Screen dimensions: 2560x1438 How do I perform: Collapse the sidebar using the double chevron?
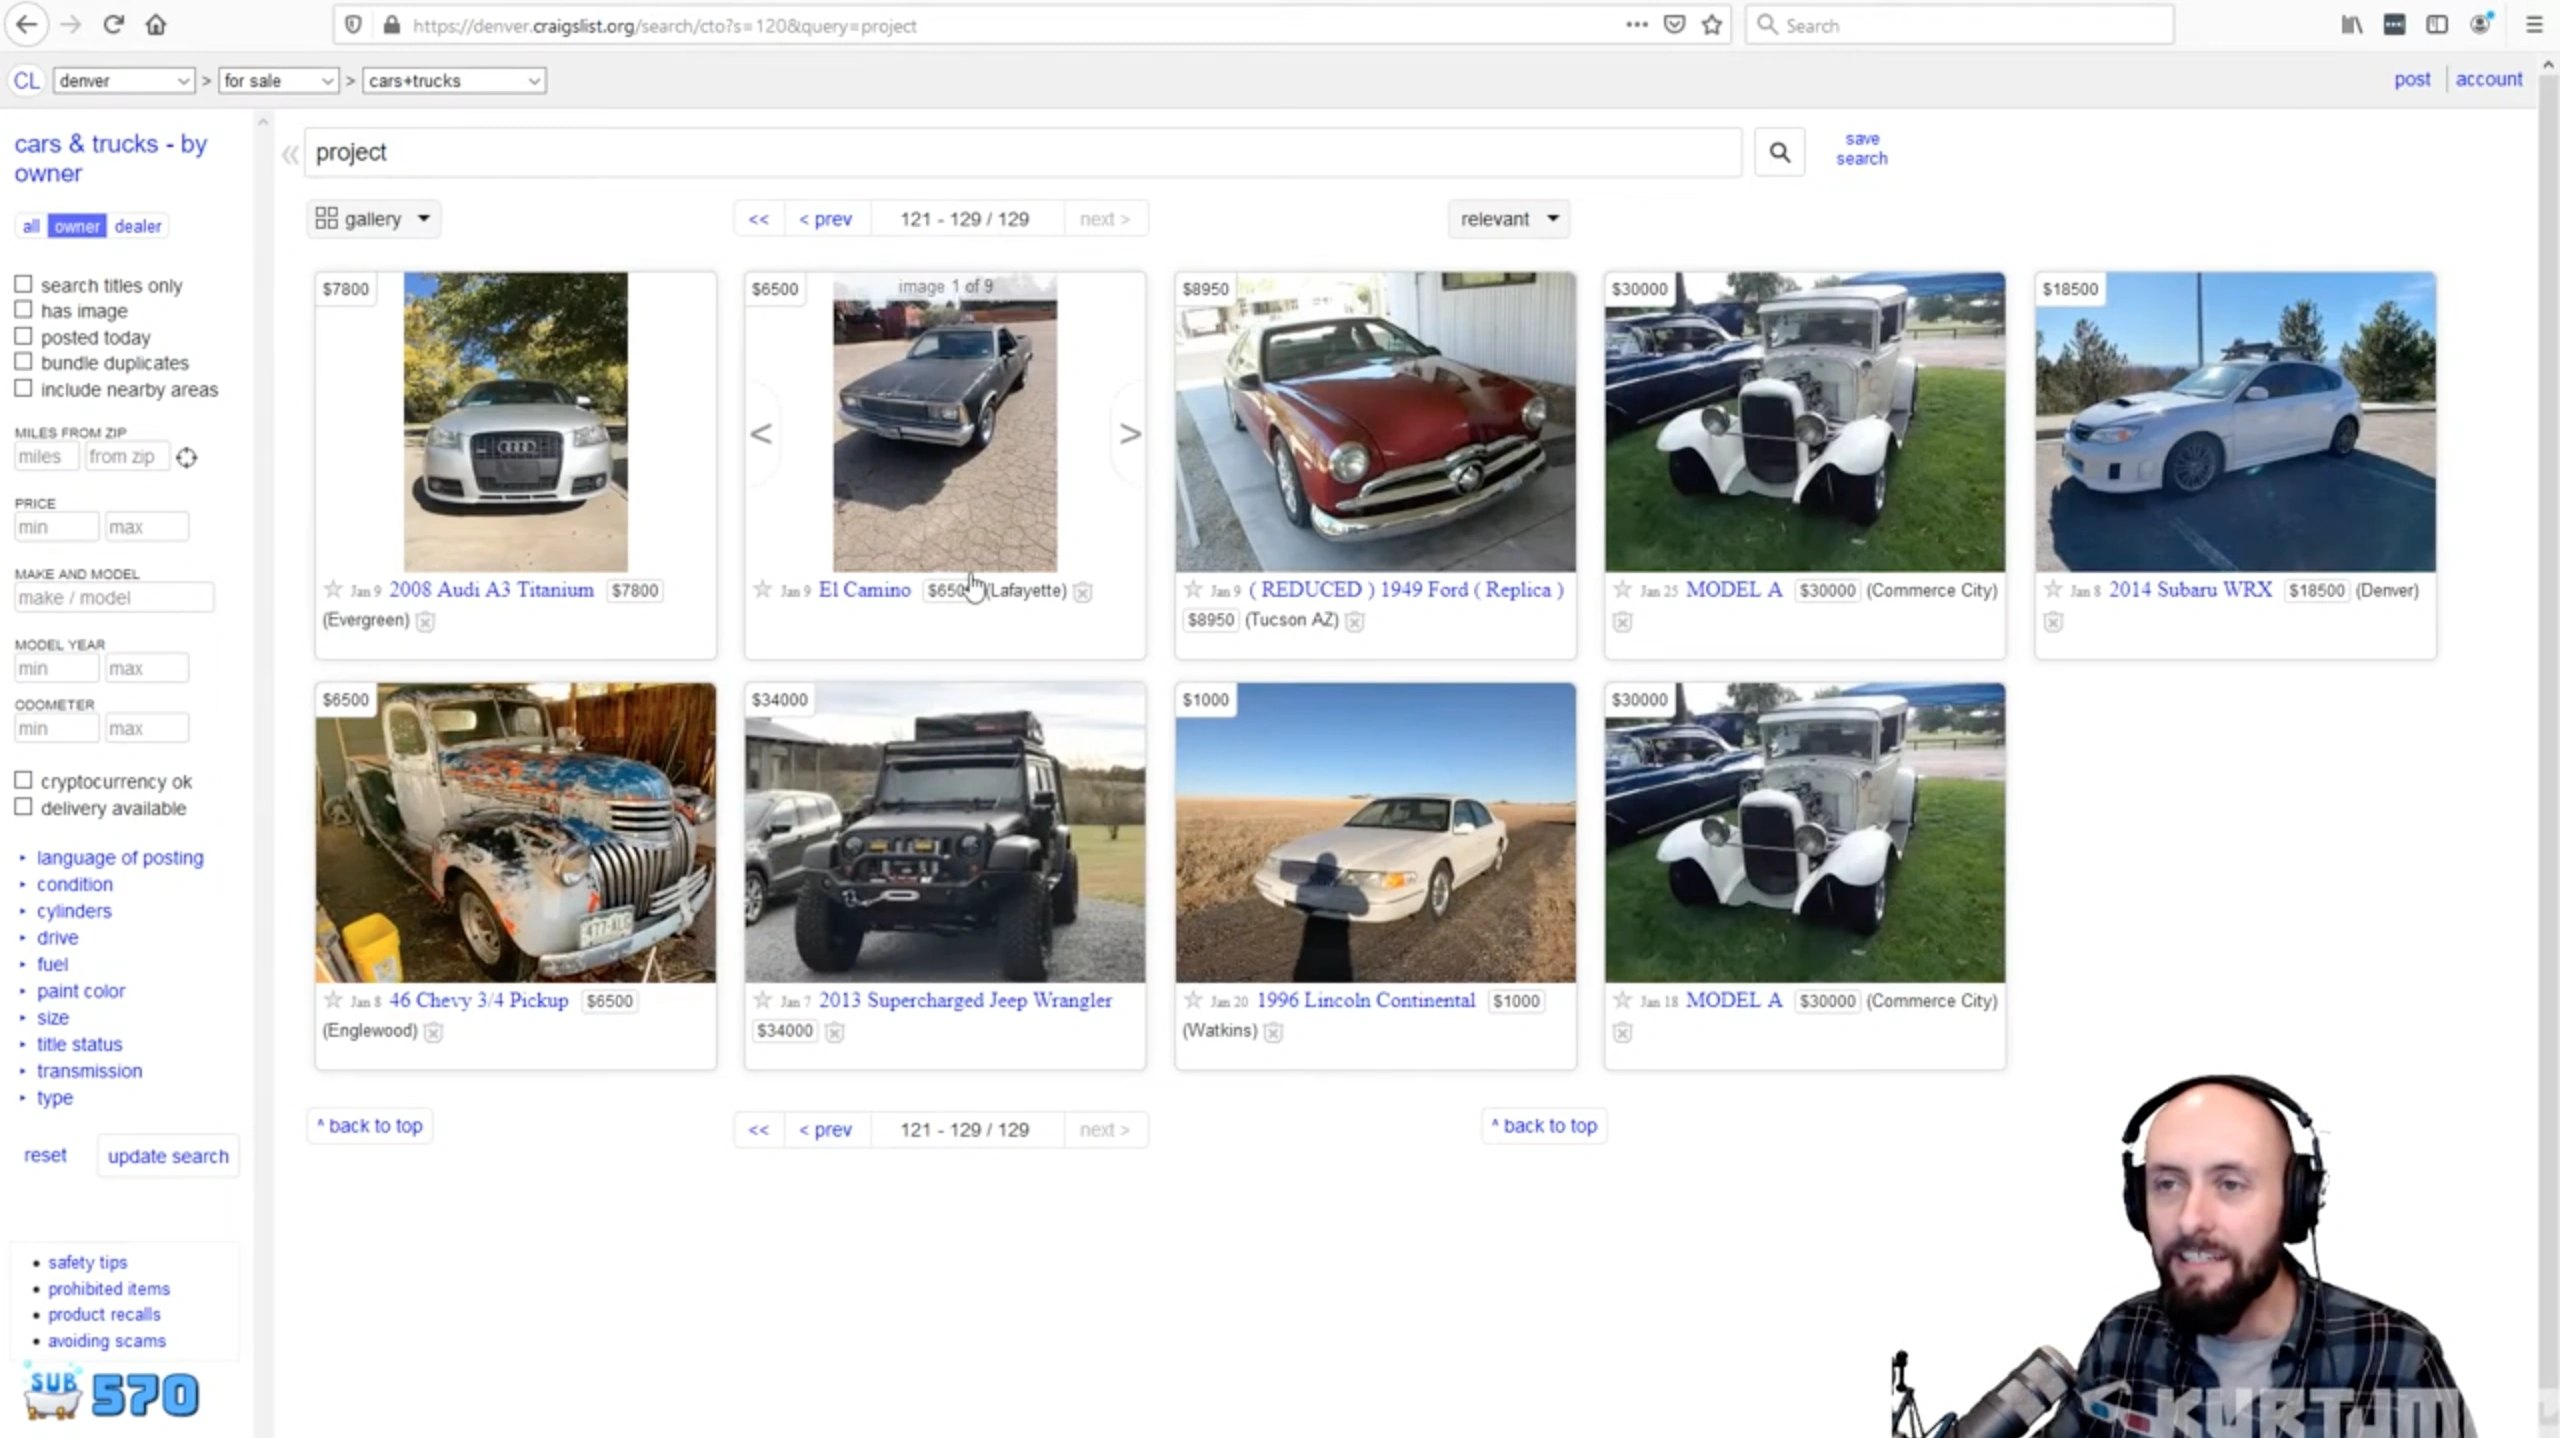[x=290, y=154]
